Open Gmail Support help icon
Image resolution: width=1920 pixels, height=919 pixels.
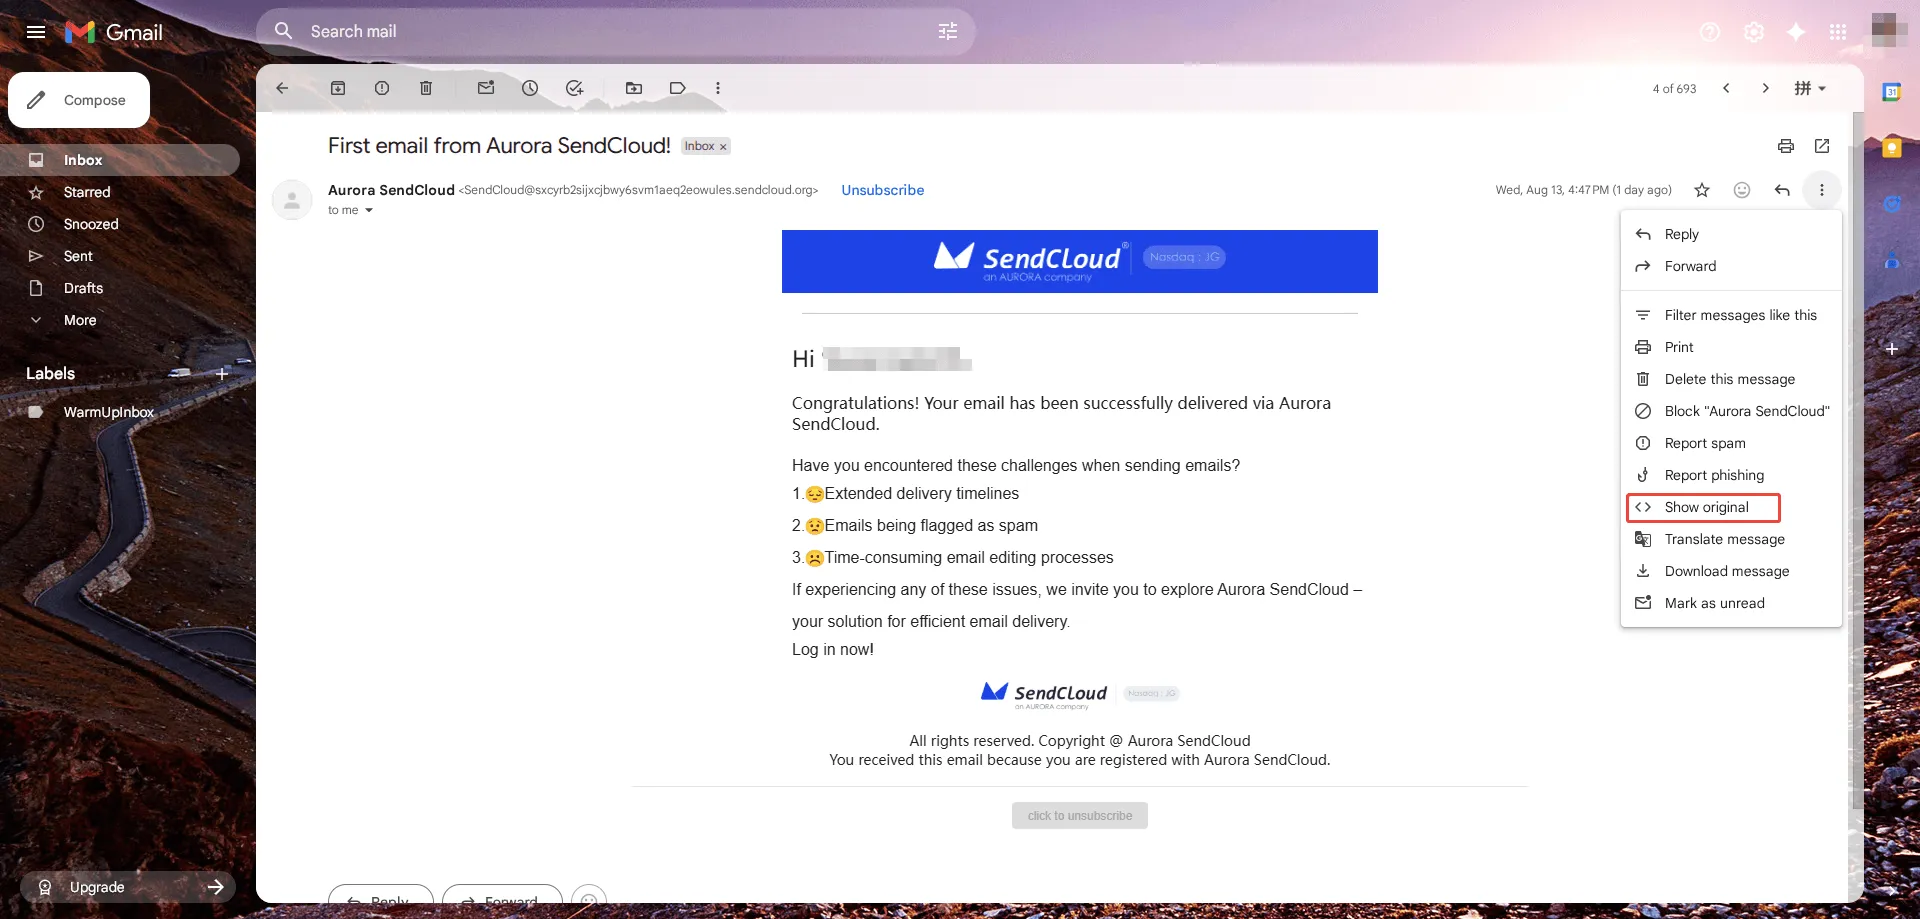(x=1710, y=32)
